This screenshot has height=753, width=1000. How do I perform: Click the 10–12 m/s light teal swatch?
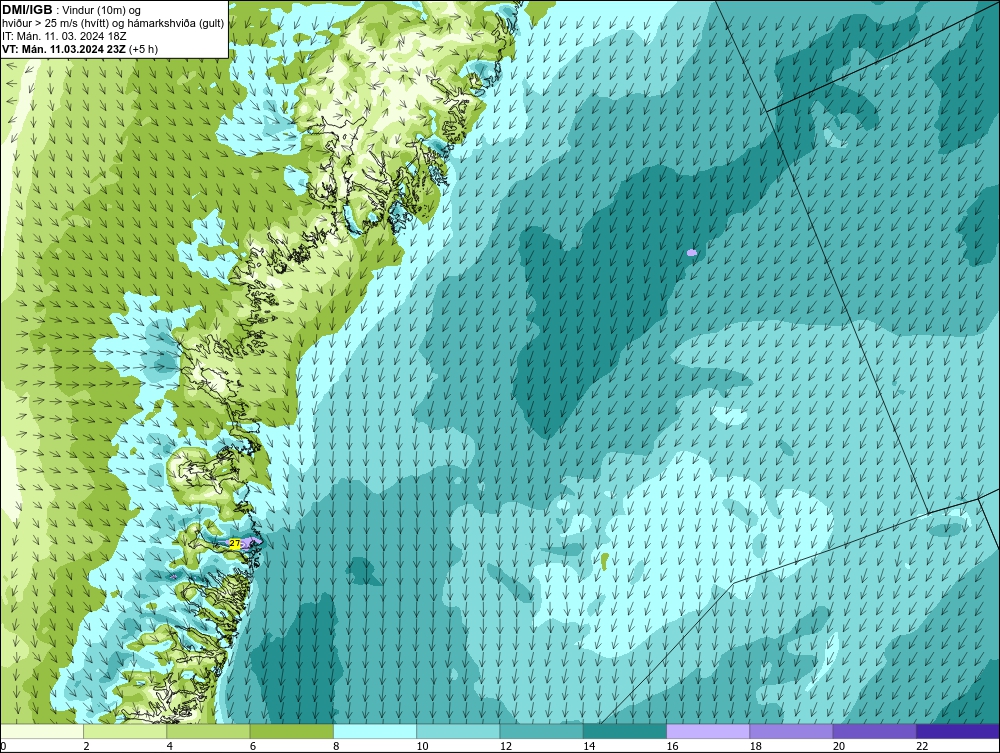click(x=458, y=731)
